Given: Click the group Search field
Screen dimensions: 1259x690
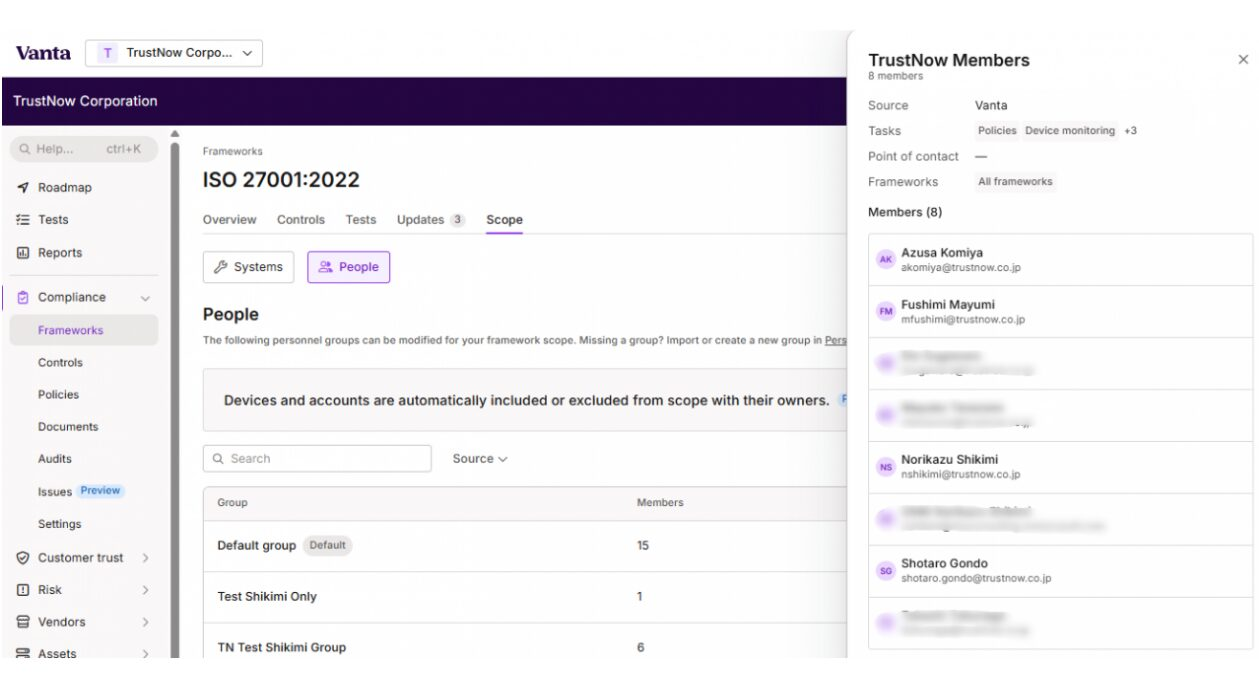Looking at the screenshot, I should click(x=317, y=459).
